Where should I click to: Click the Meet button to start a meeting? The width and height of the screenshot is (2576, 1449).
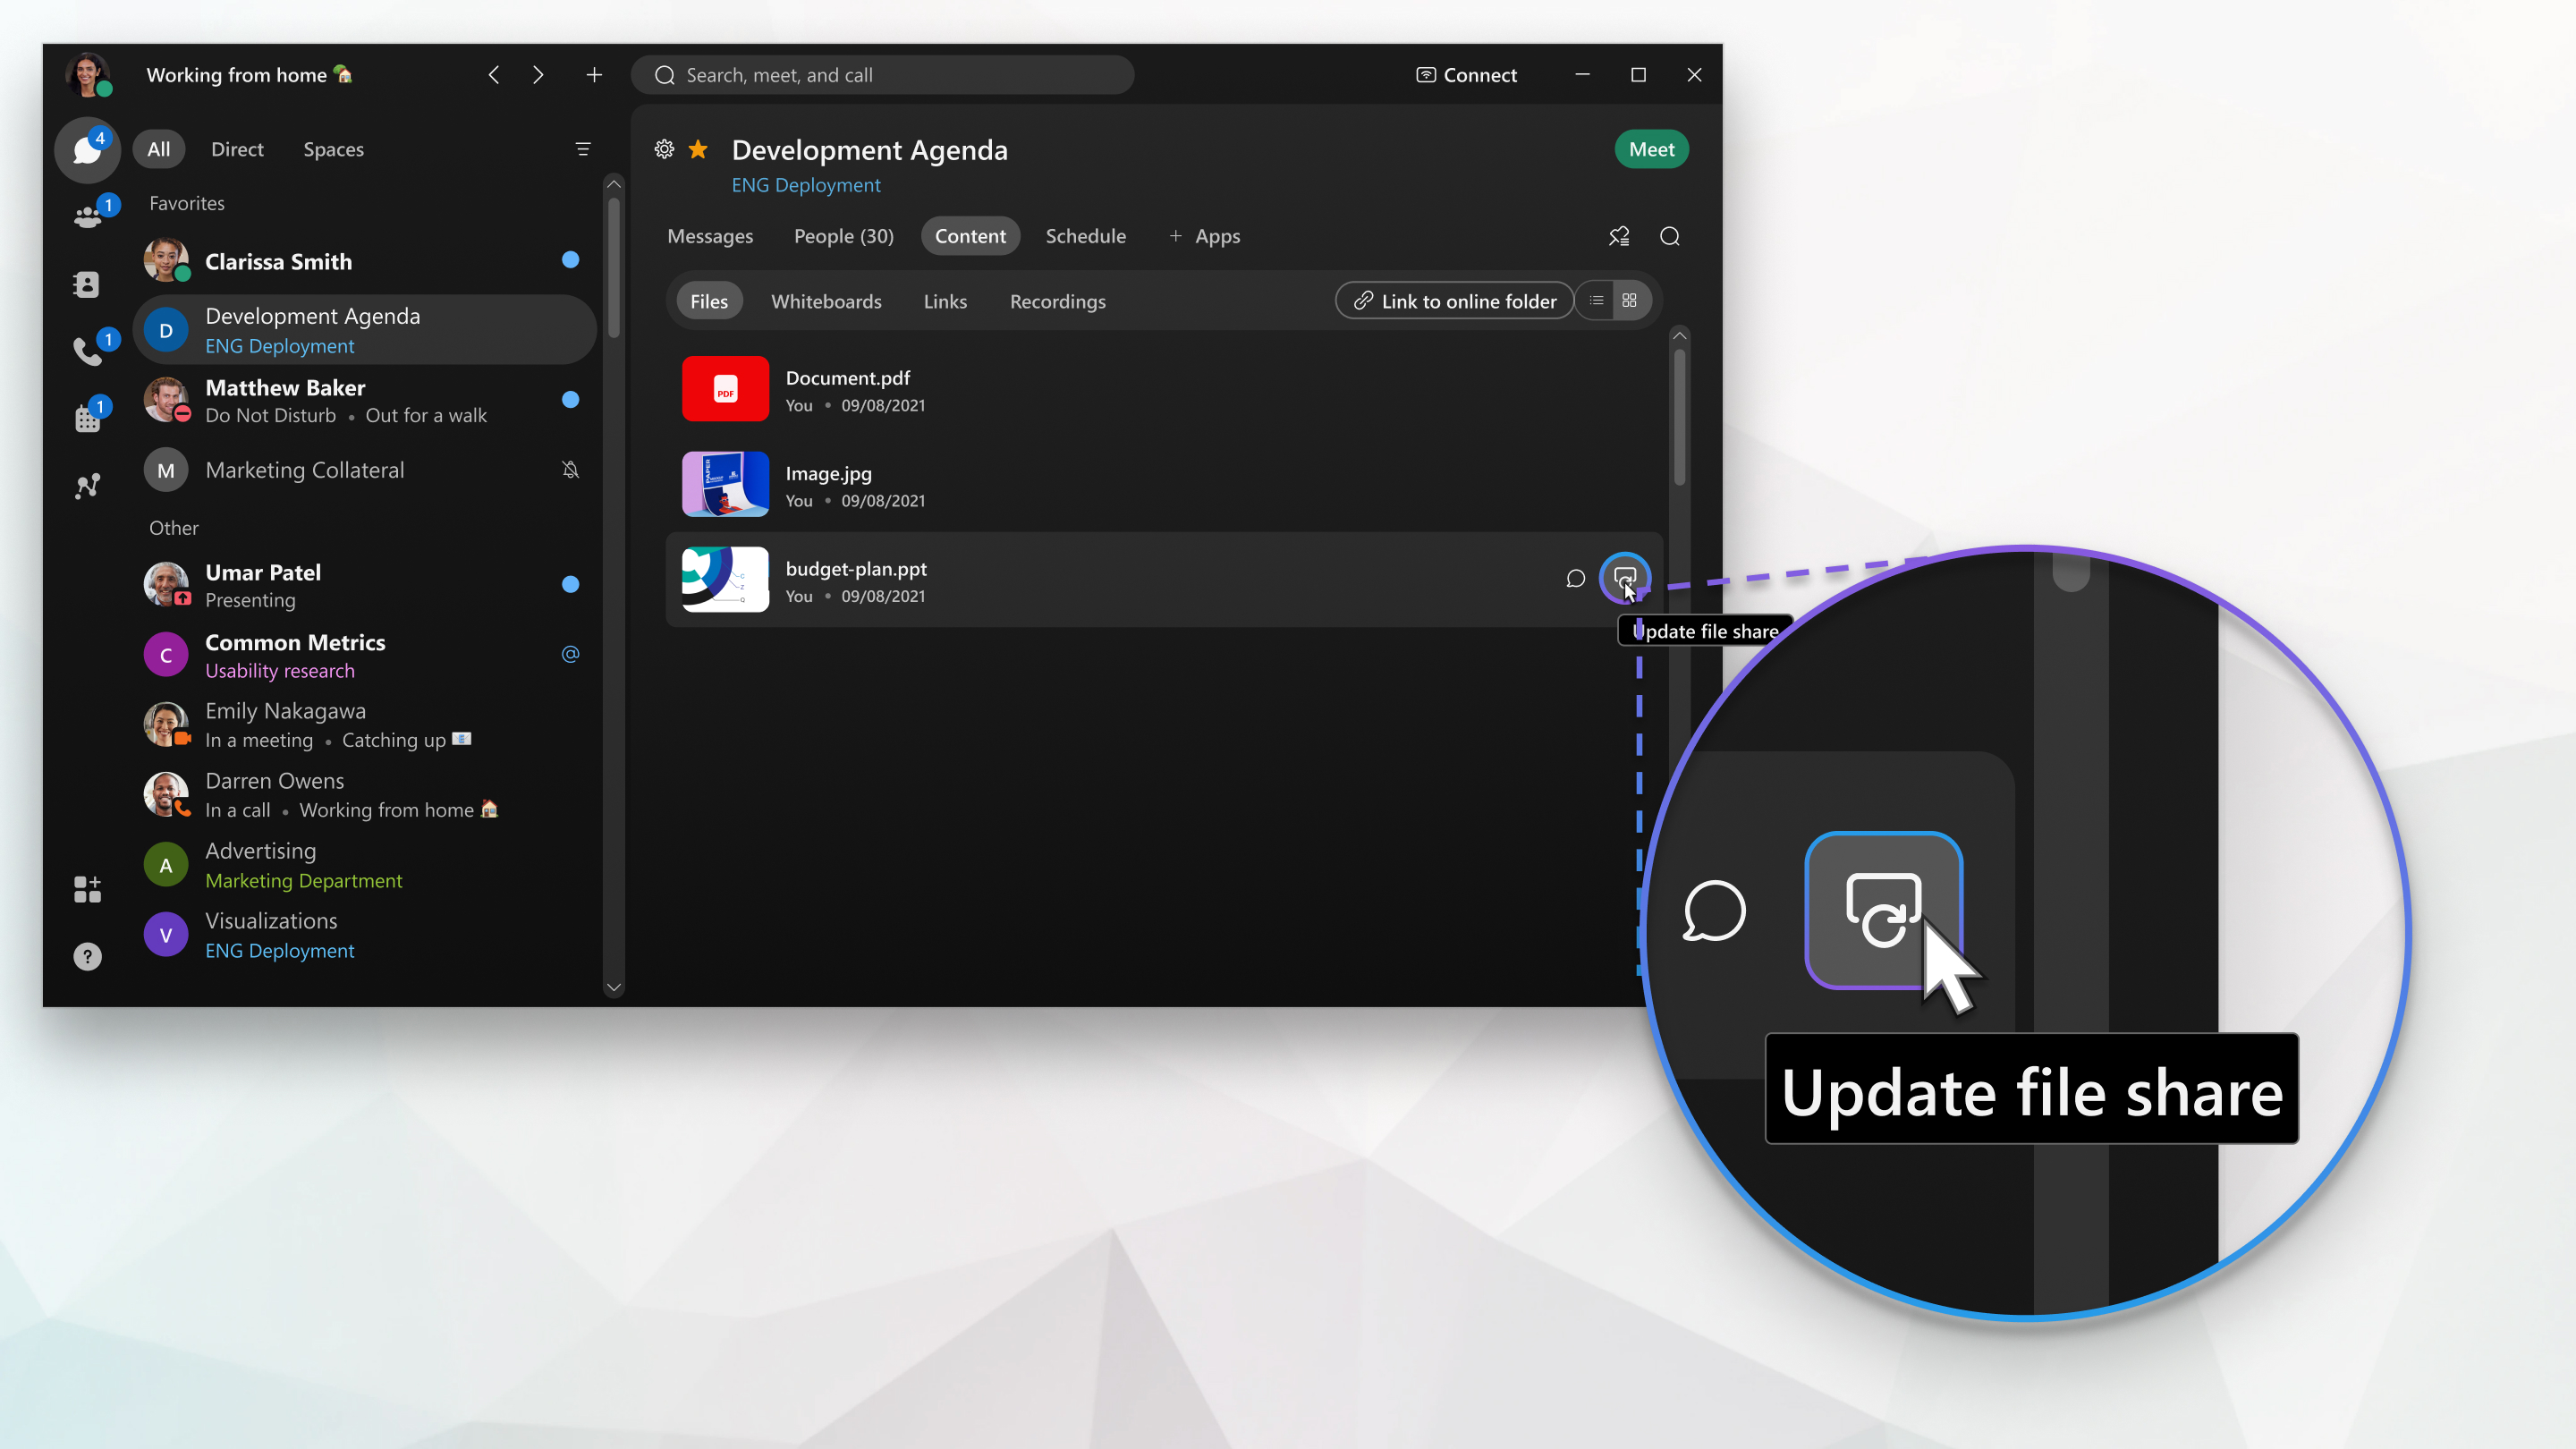[x=1650, y=148]
